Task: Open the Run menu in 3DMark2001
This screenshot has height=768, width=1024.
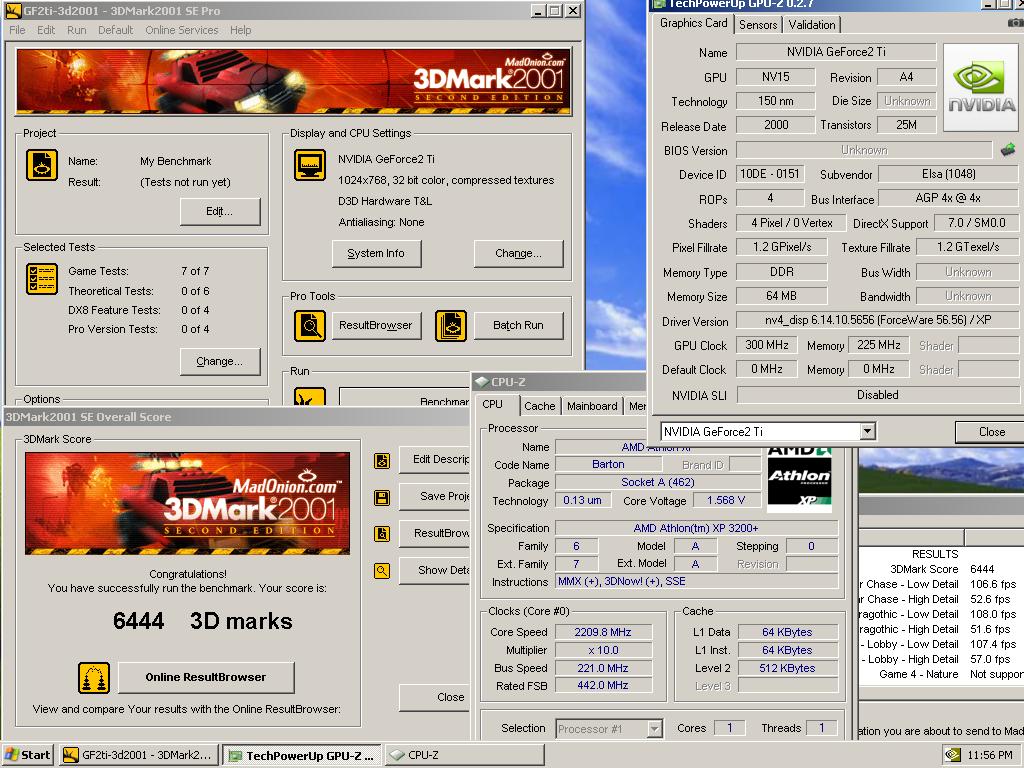Action: 76,30
